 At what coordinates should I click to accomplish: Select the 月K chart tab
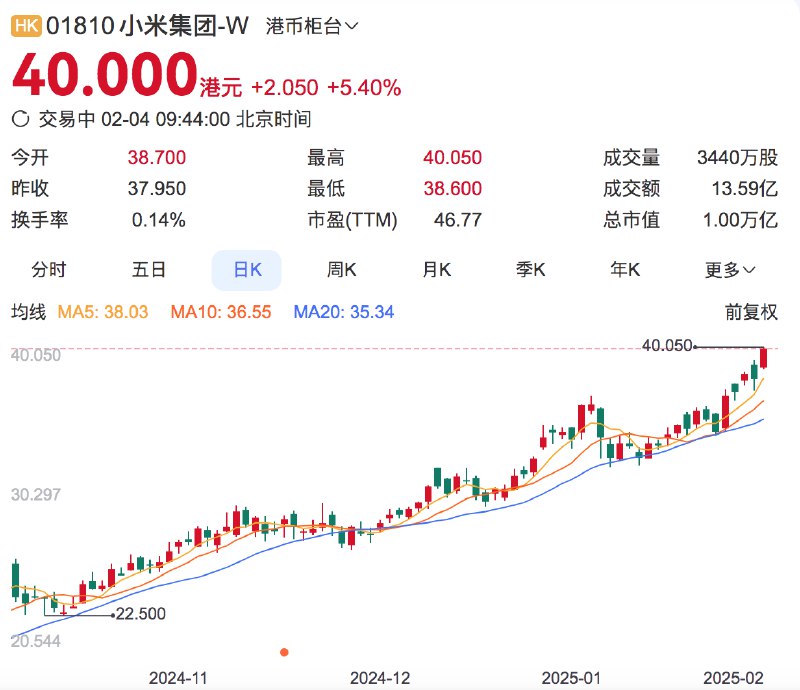coord(436,269)
